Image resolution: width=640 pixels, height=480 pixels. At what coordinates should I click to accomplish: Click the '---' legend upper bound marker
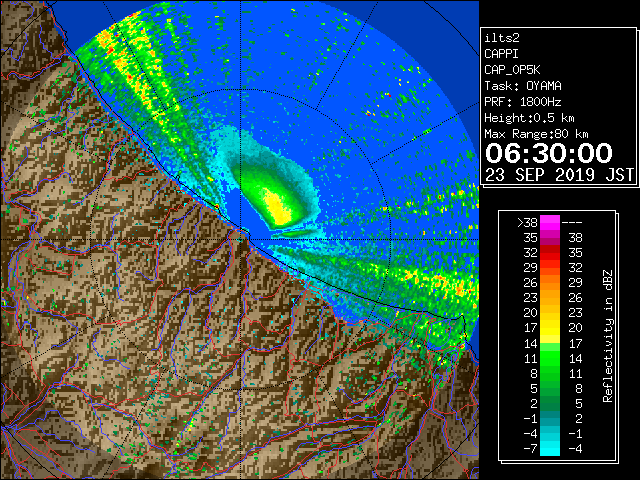click(x=572, y=223)
